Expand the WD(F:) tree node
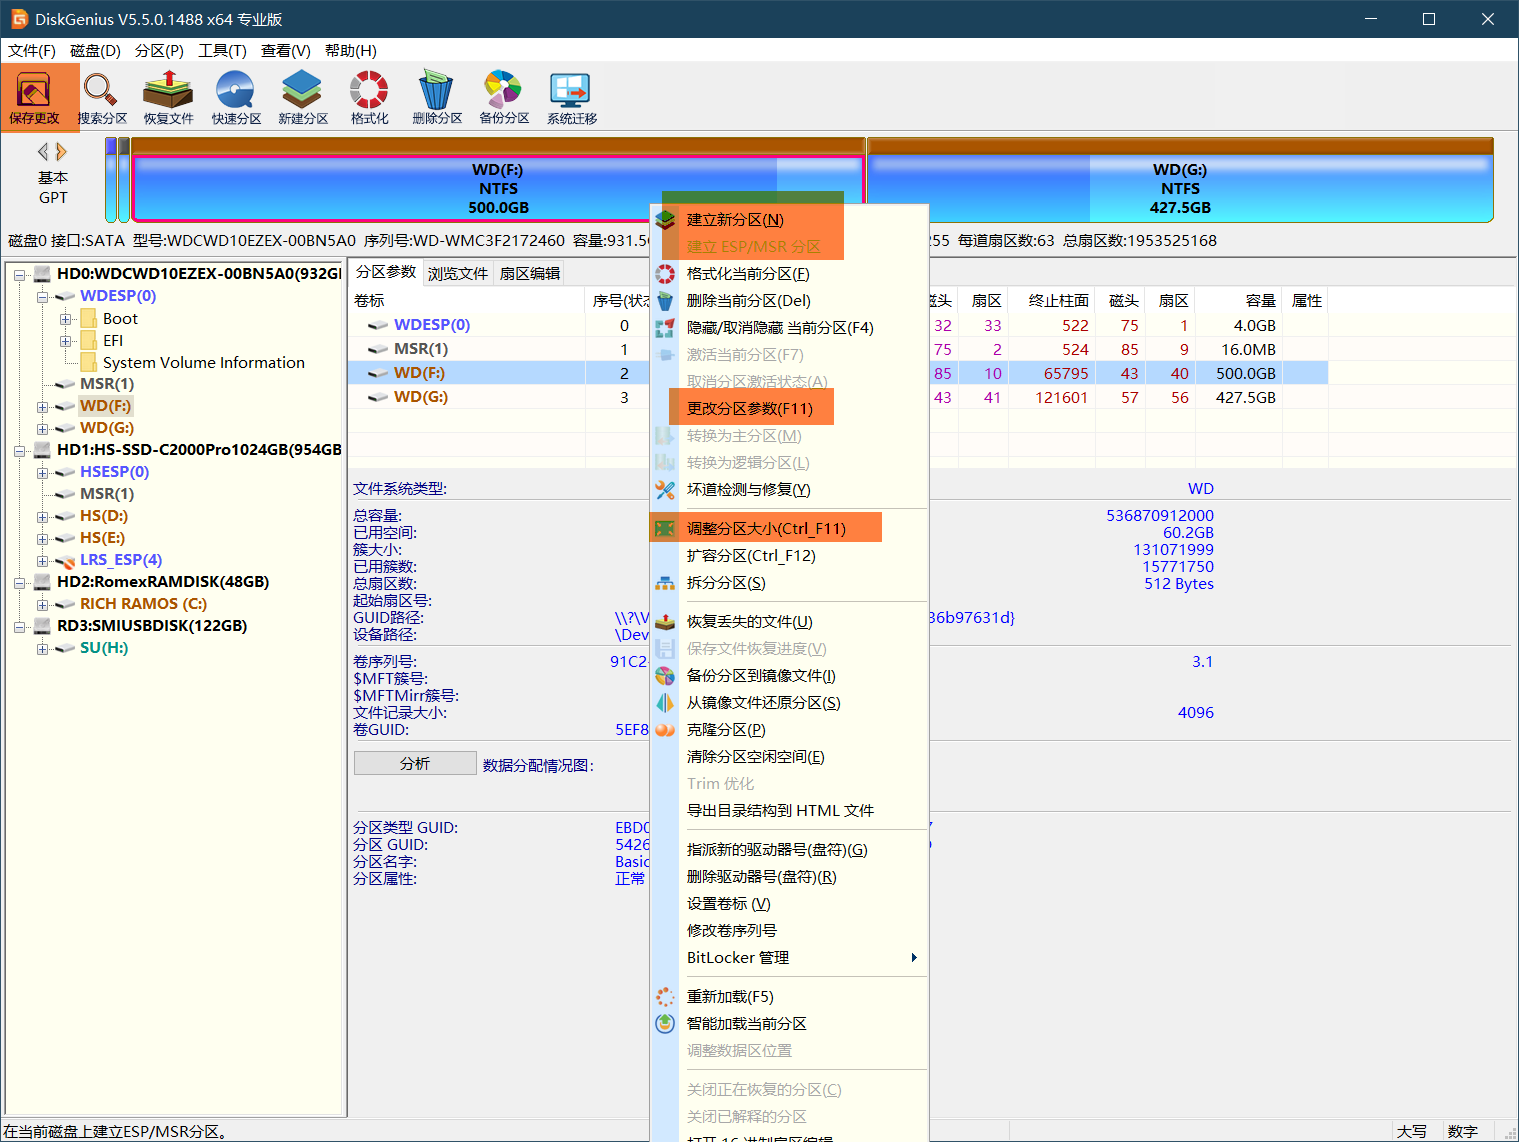This screenshot has height=1142, width=1519. point(43,406)
